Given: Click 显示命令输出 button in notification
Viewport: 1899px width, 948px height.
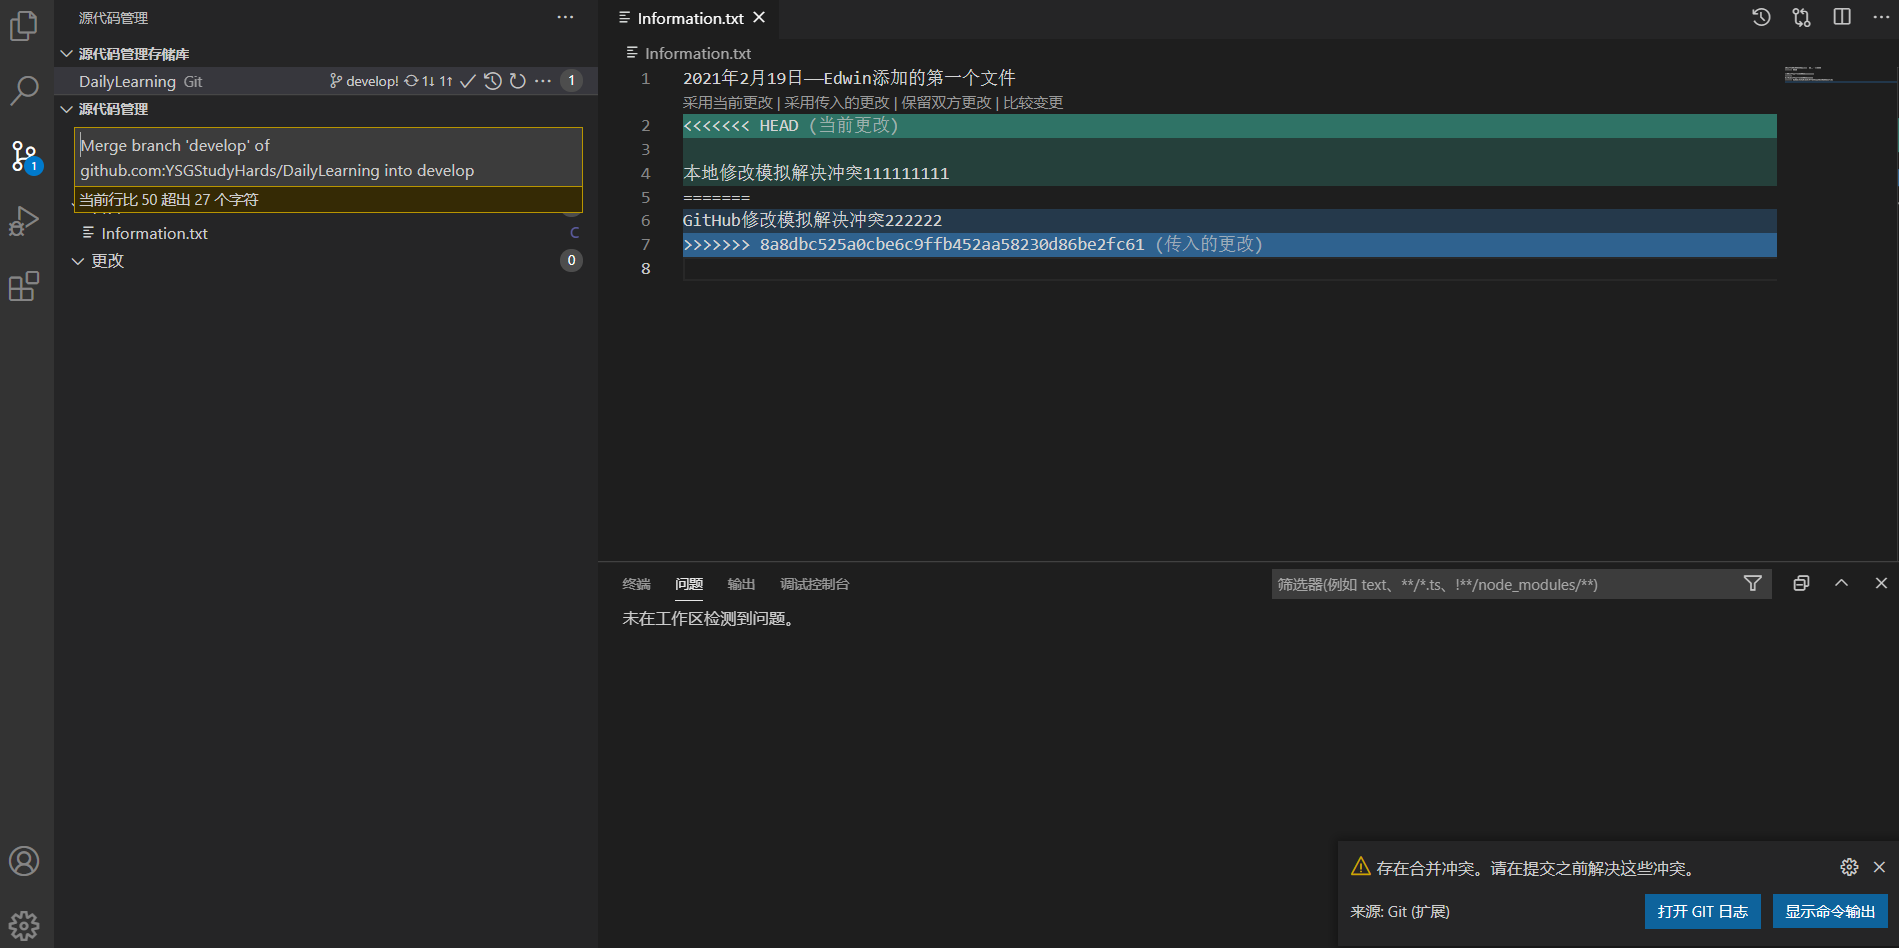Looking at the screenshot, I should coord(1831,911).
